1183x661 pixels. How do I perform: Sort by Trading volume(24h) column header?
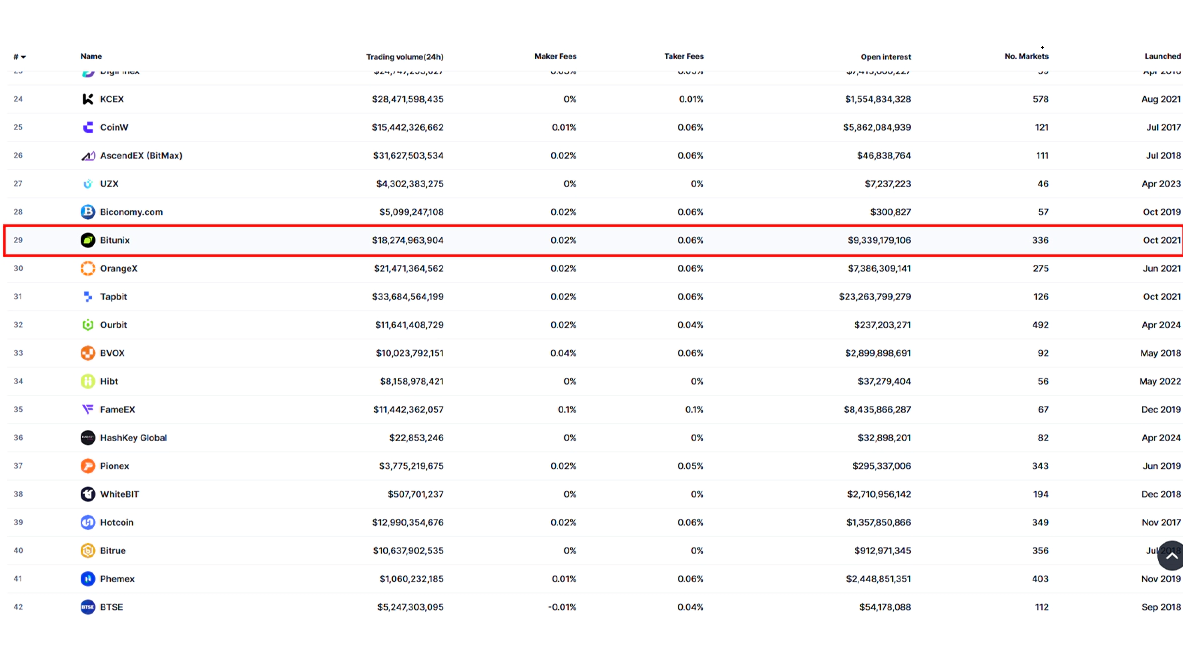point(404,57)
